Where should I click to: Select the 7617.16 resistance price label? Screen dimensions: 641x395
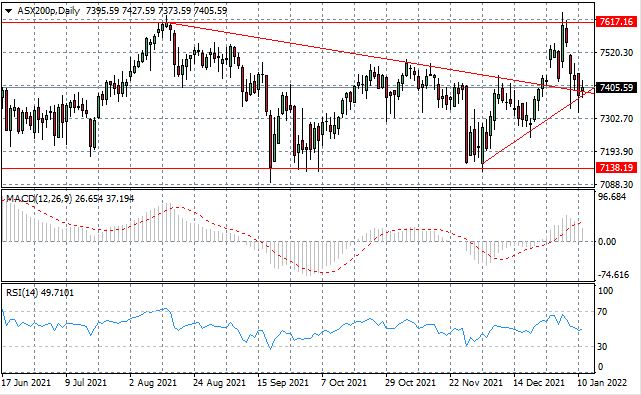click(x=616, y=22)
